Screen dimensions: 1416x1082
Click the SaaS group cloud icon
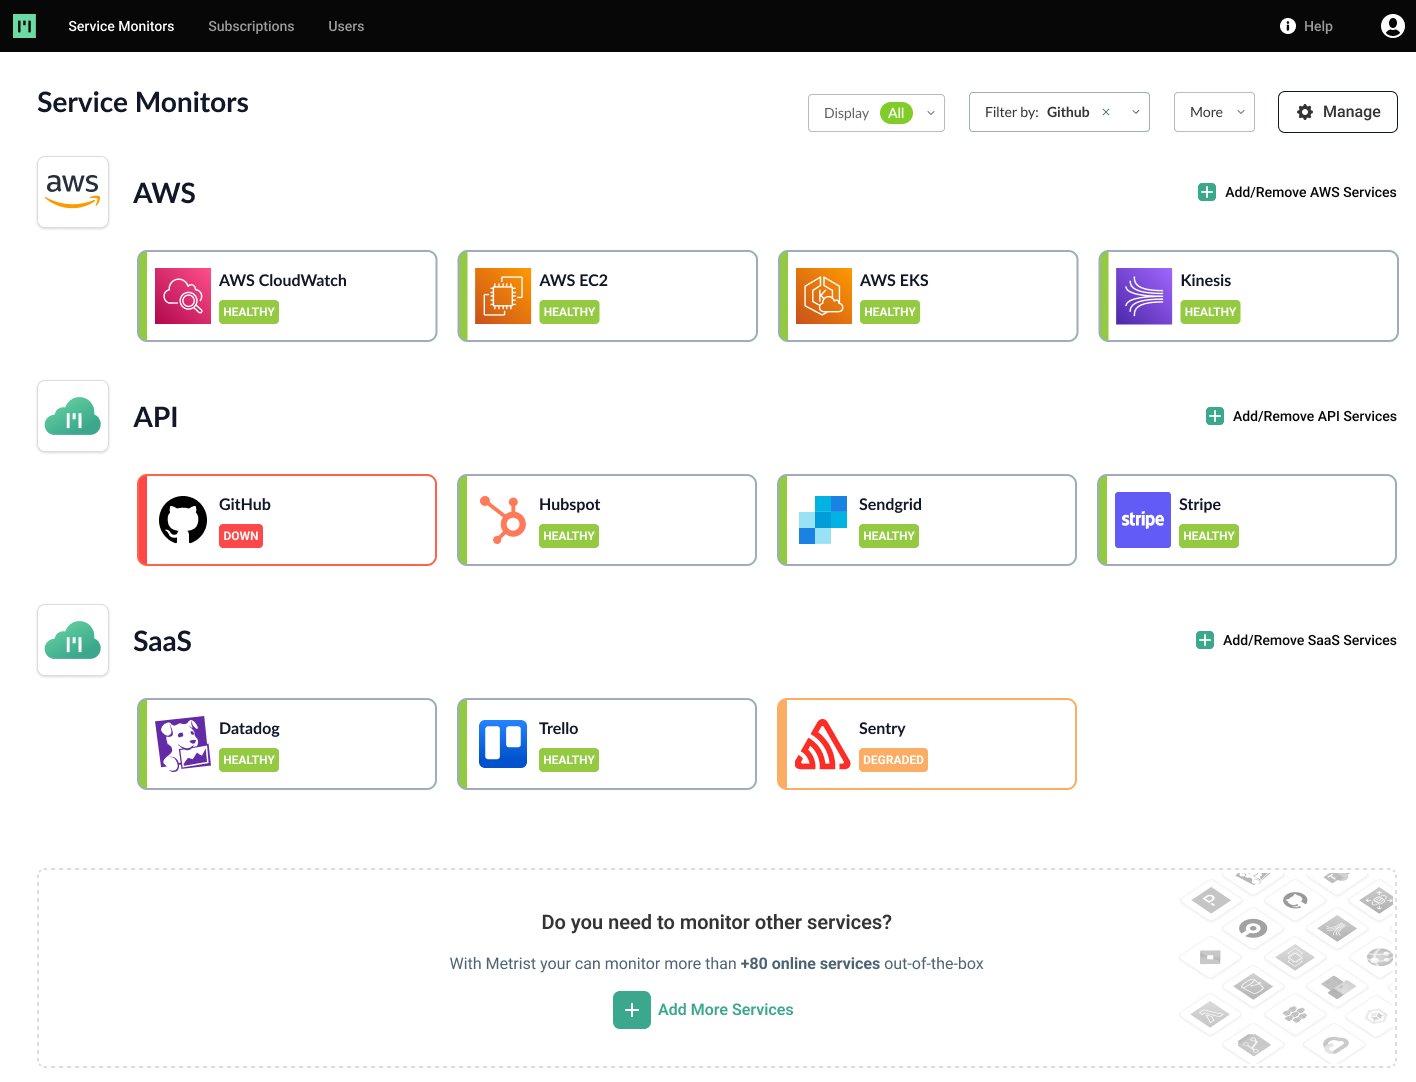click(x=73, y=640)
